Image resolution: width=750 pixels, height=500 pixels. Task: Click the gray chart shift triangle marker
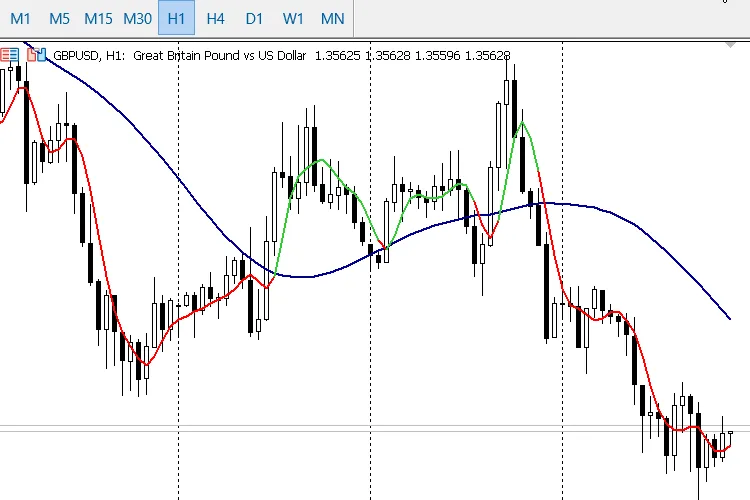tap(730, 45)
